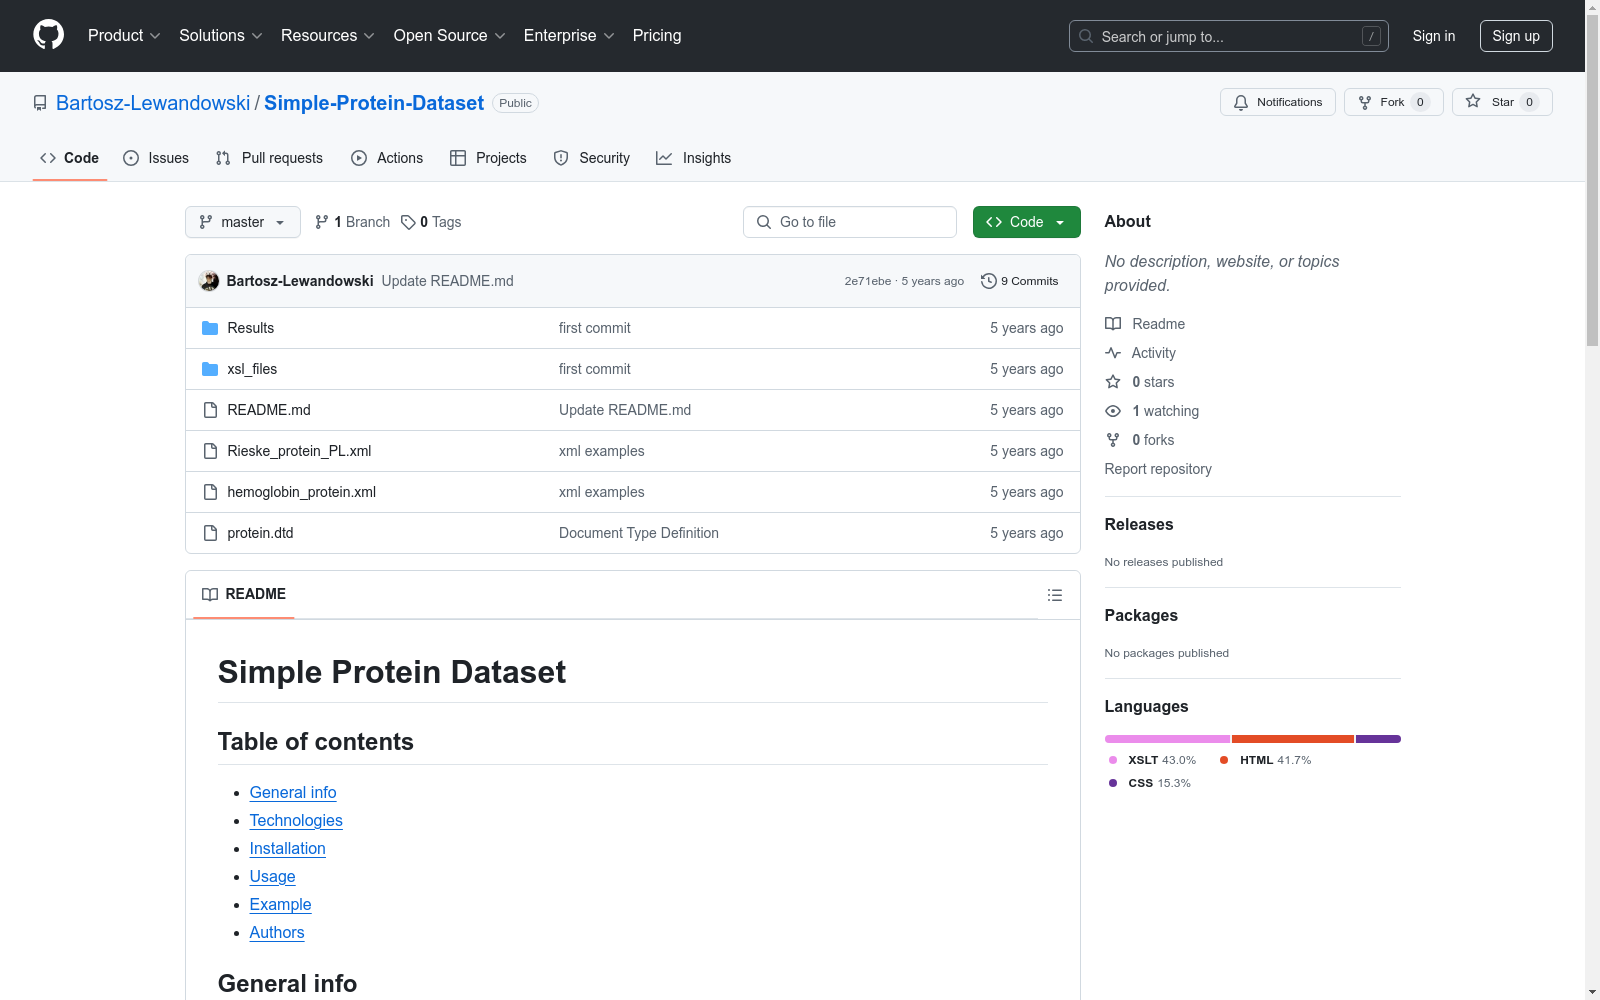Click the README.md file icon
1600x1000 pixels.
[x=210, y=410]
